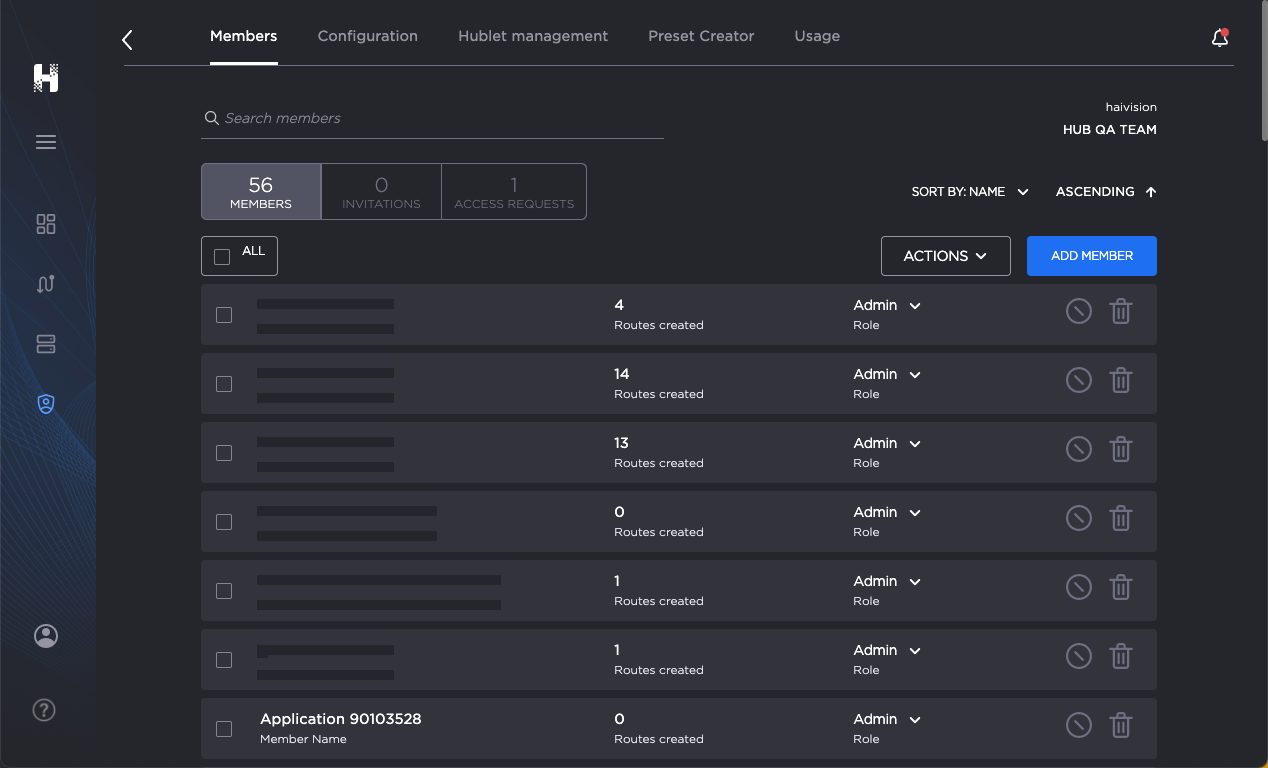Open the SORT BY: NAME dropdown
The width and height of the screenshot is (1268, 768).
[968, 191]
